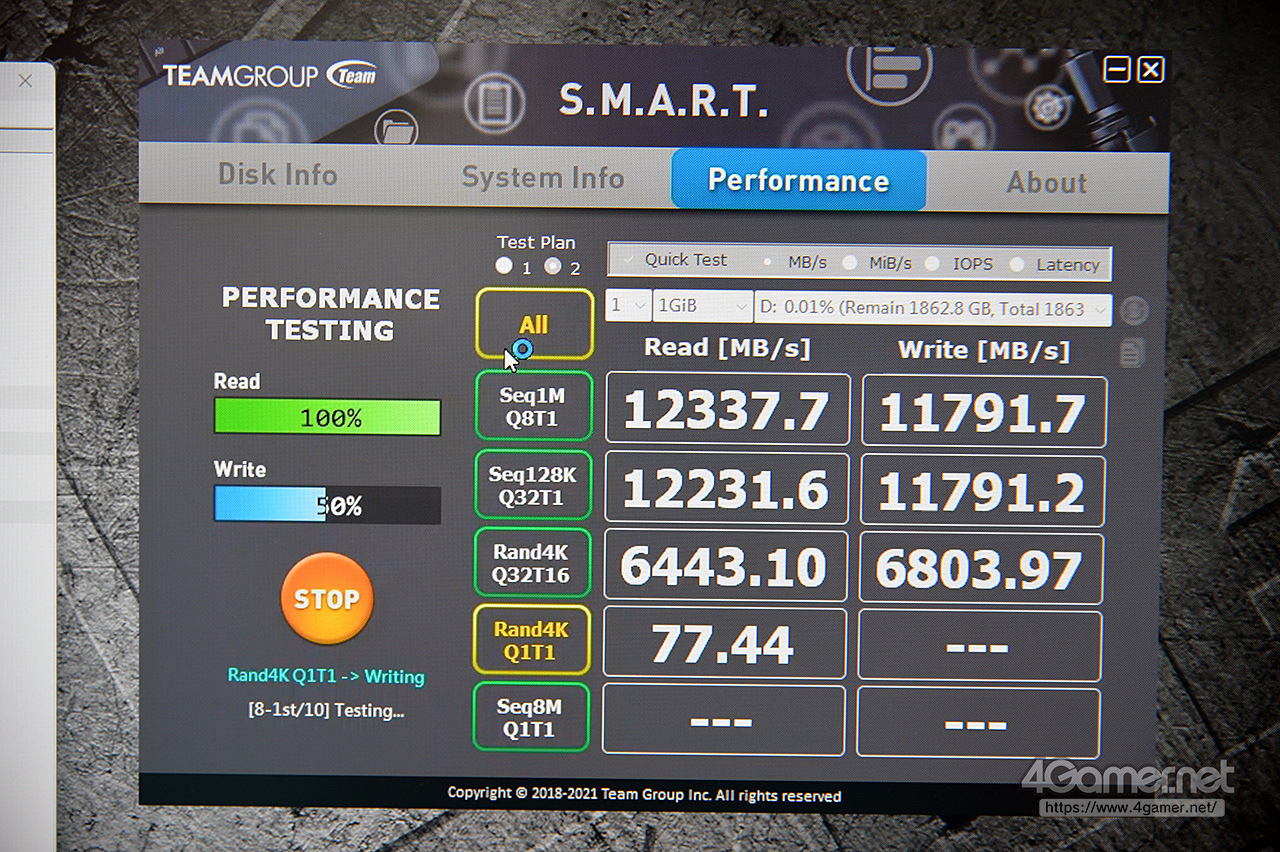Close the S.M.A.R.T. window
1280x852 pixels.
tap(1151, 69)
